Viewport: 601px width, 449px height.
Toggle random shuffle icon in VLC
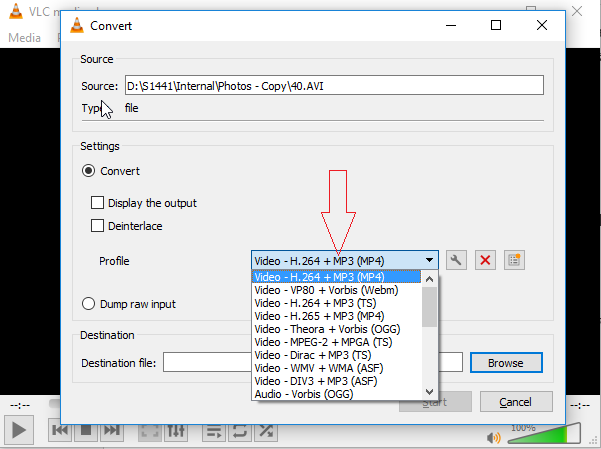[265, 431]
